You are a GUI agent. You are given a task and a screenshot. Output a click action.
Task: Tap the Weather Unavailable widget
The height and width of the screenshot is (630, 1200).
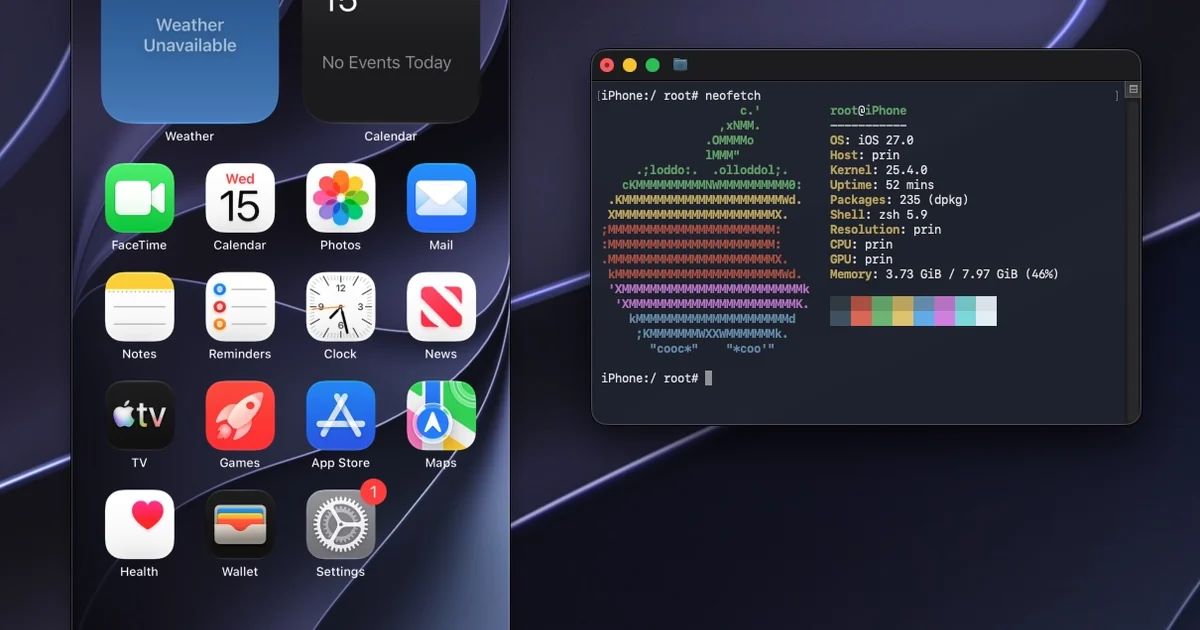point(190,60)
